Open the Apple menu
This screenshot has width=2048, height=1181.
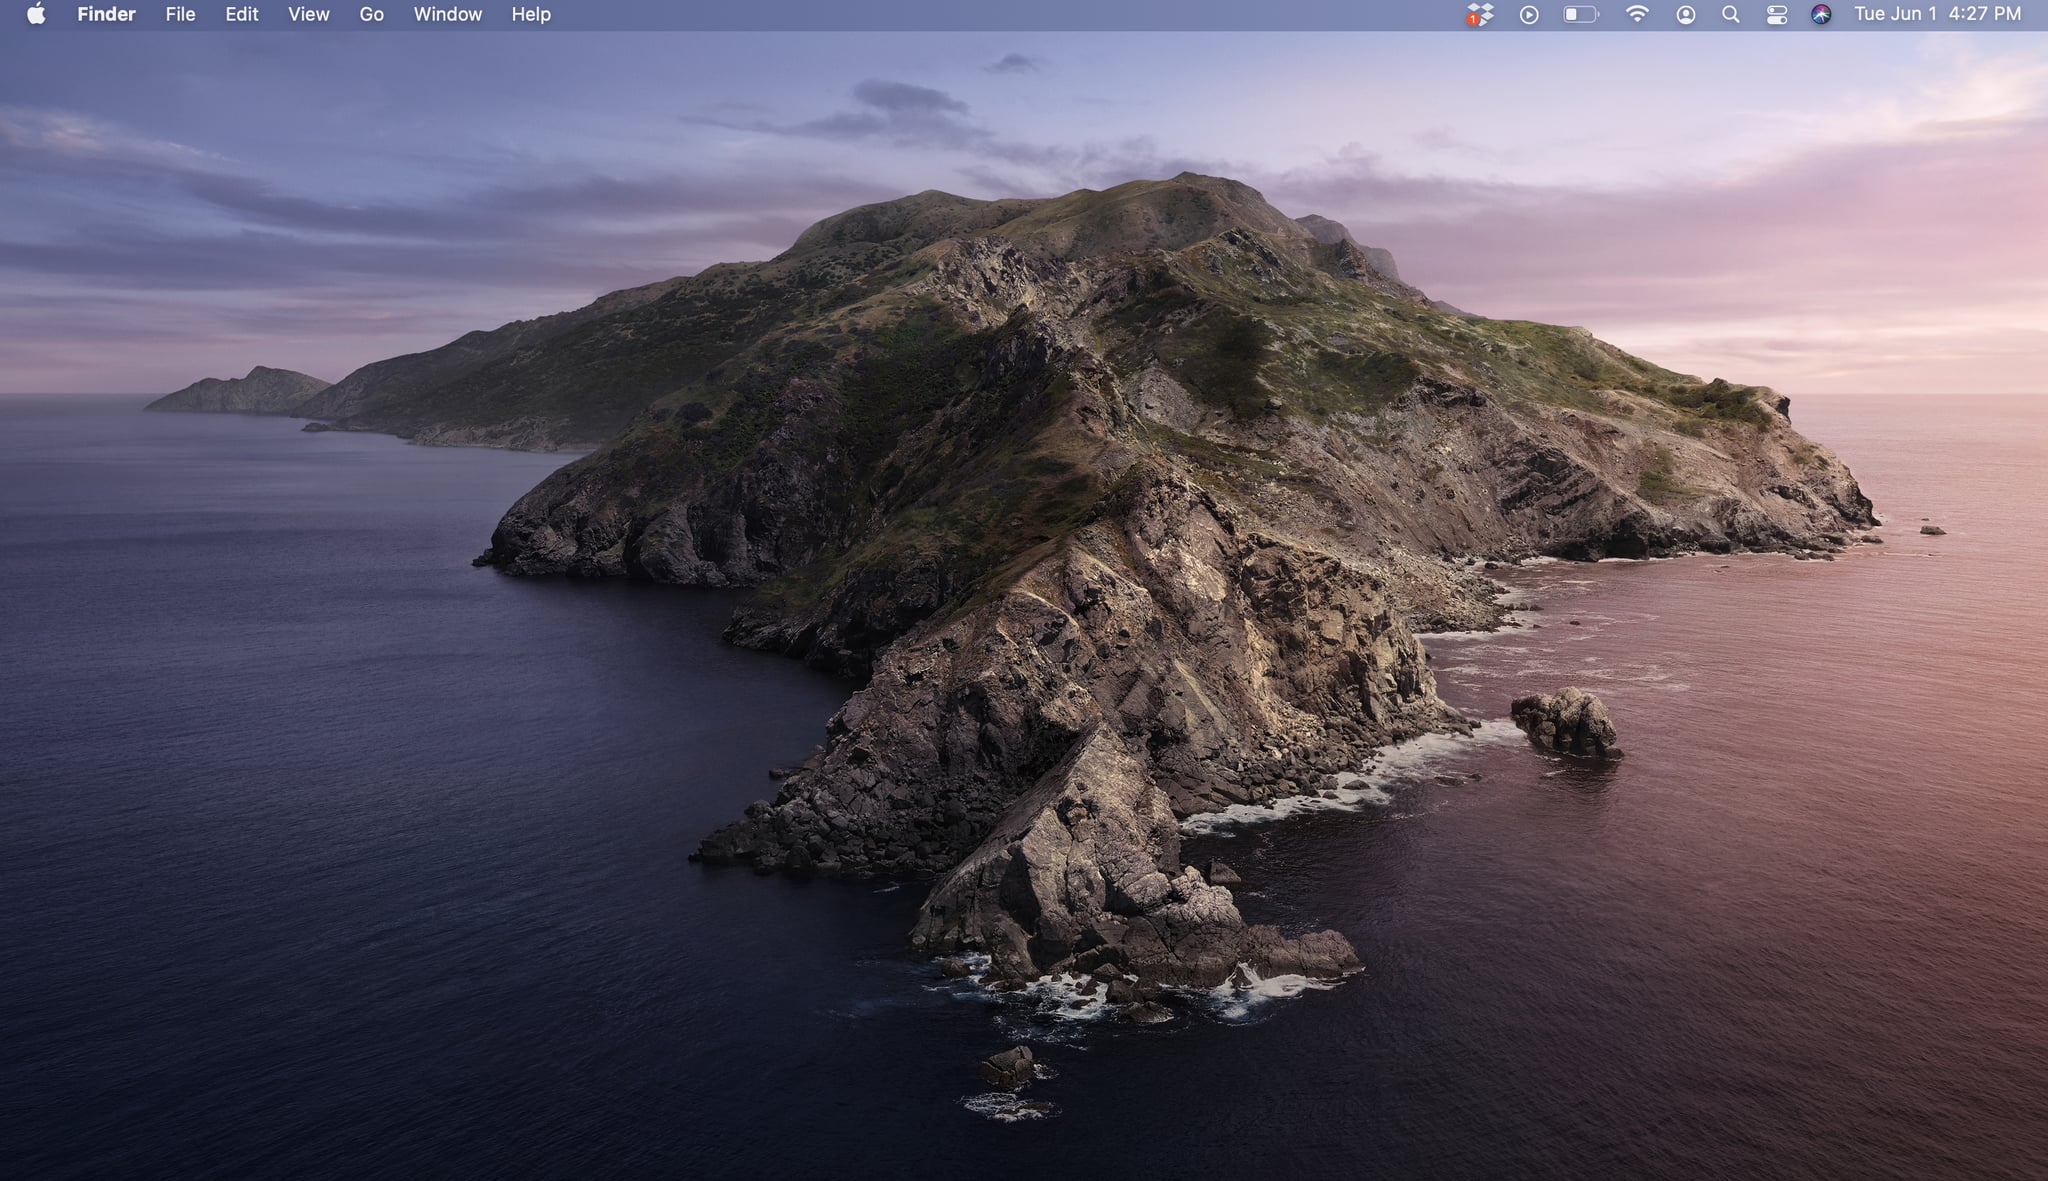point(34,14)
